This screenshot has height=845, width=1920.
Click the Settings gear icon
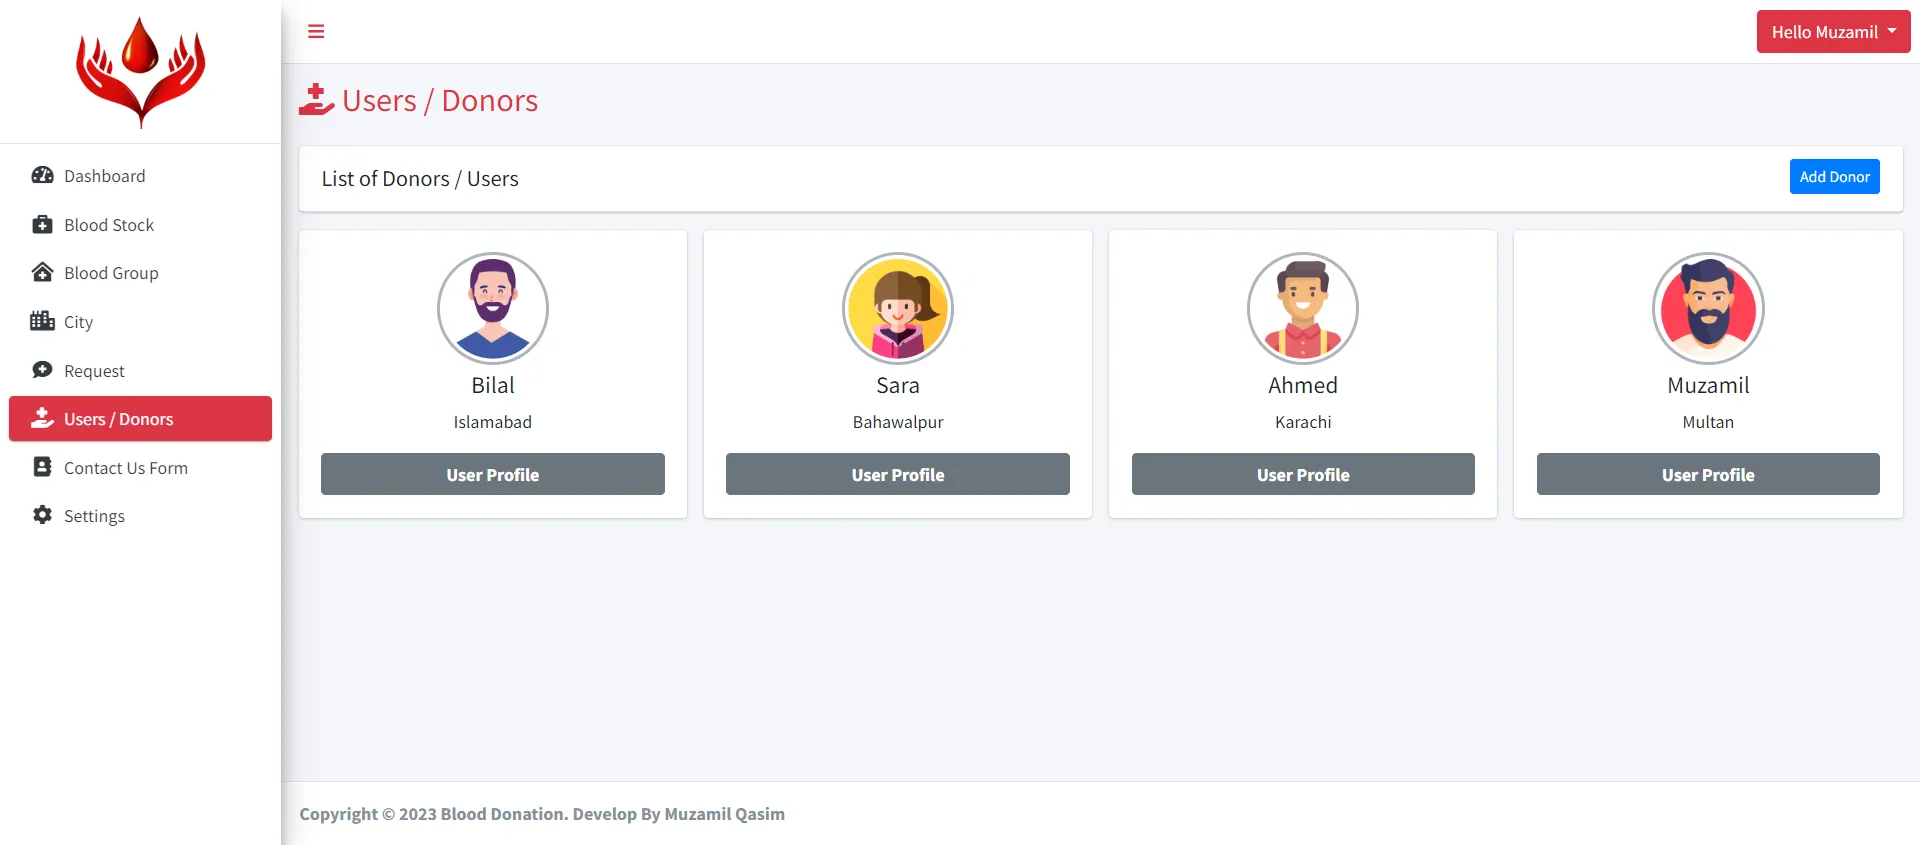[x=42, y=515]
